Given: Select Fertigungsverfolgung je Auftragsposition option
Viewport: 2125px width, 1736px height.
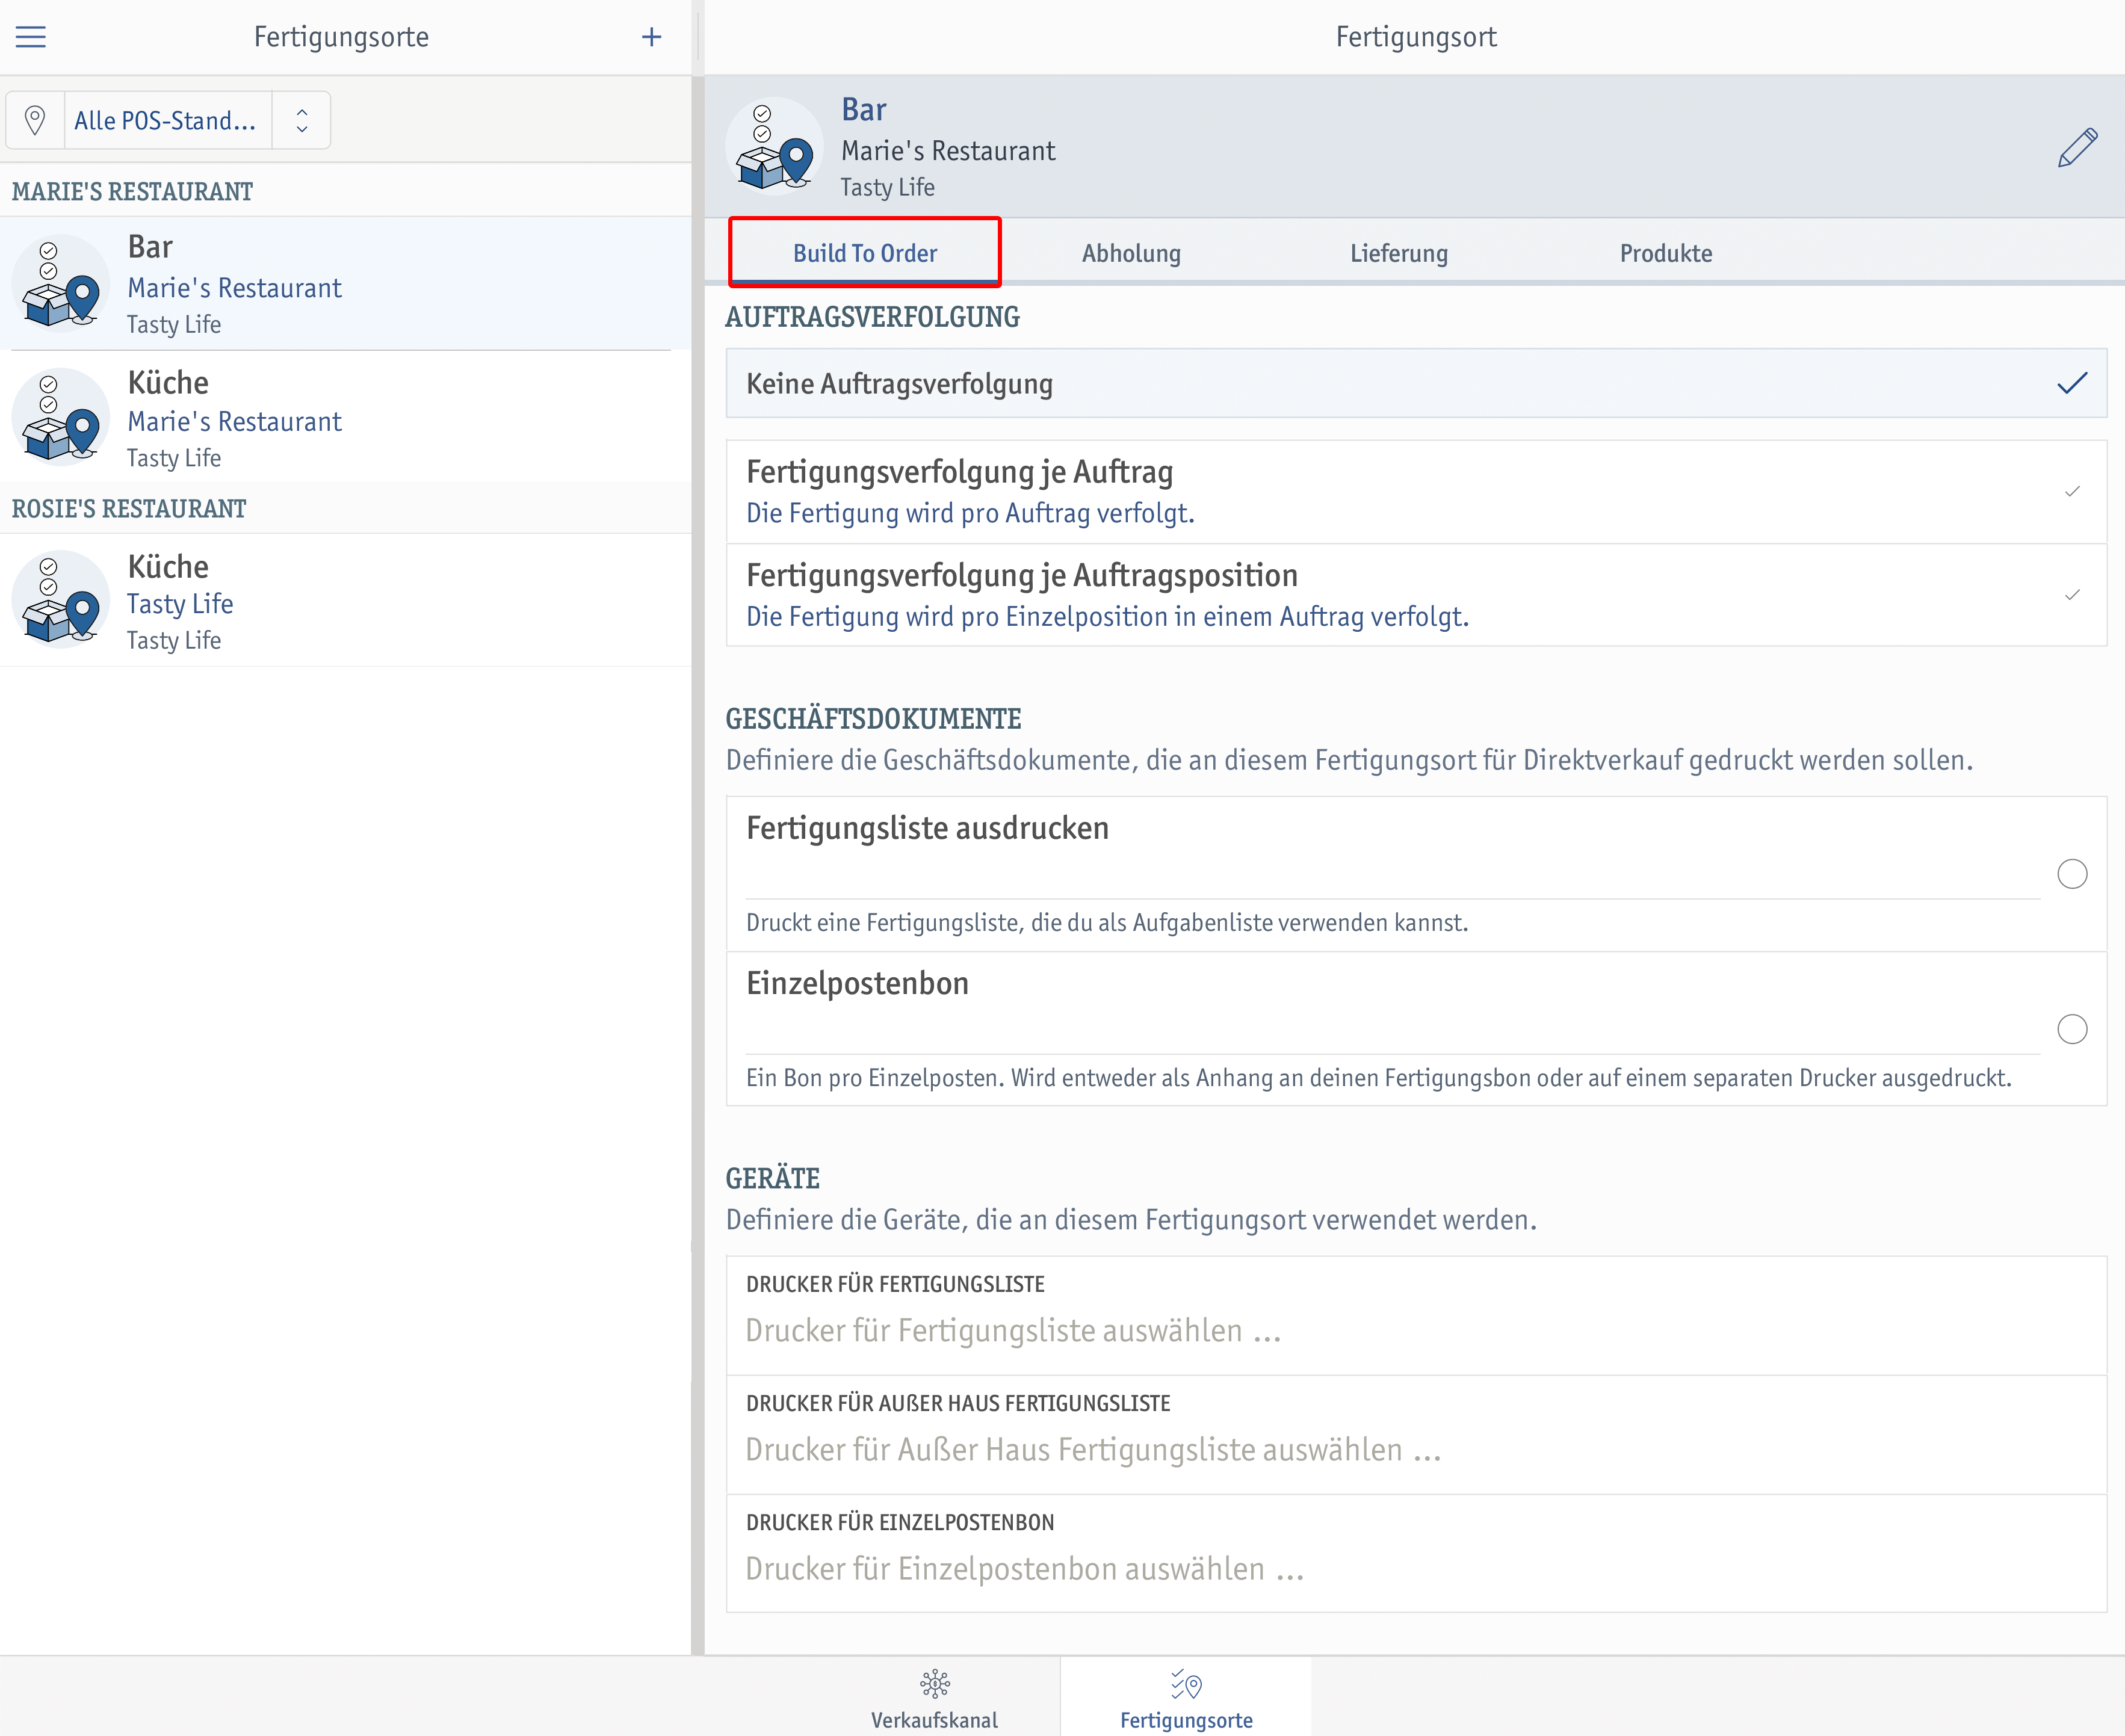Looking at the screenshot, I should pos(1416,595).
